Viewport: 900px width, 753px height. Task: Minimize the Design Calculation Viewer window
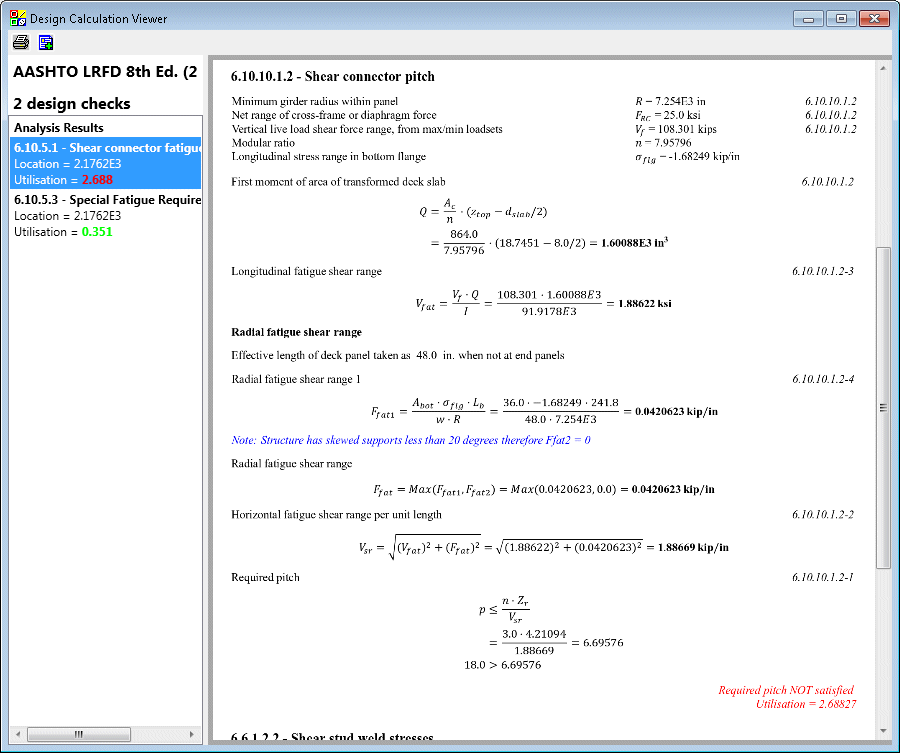click(x=809, y=18)
